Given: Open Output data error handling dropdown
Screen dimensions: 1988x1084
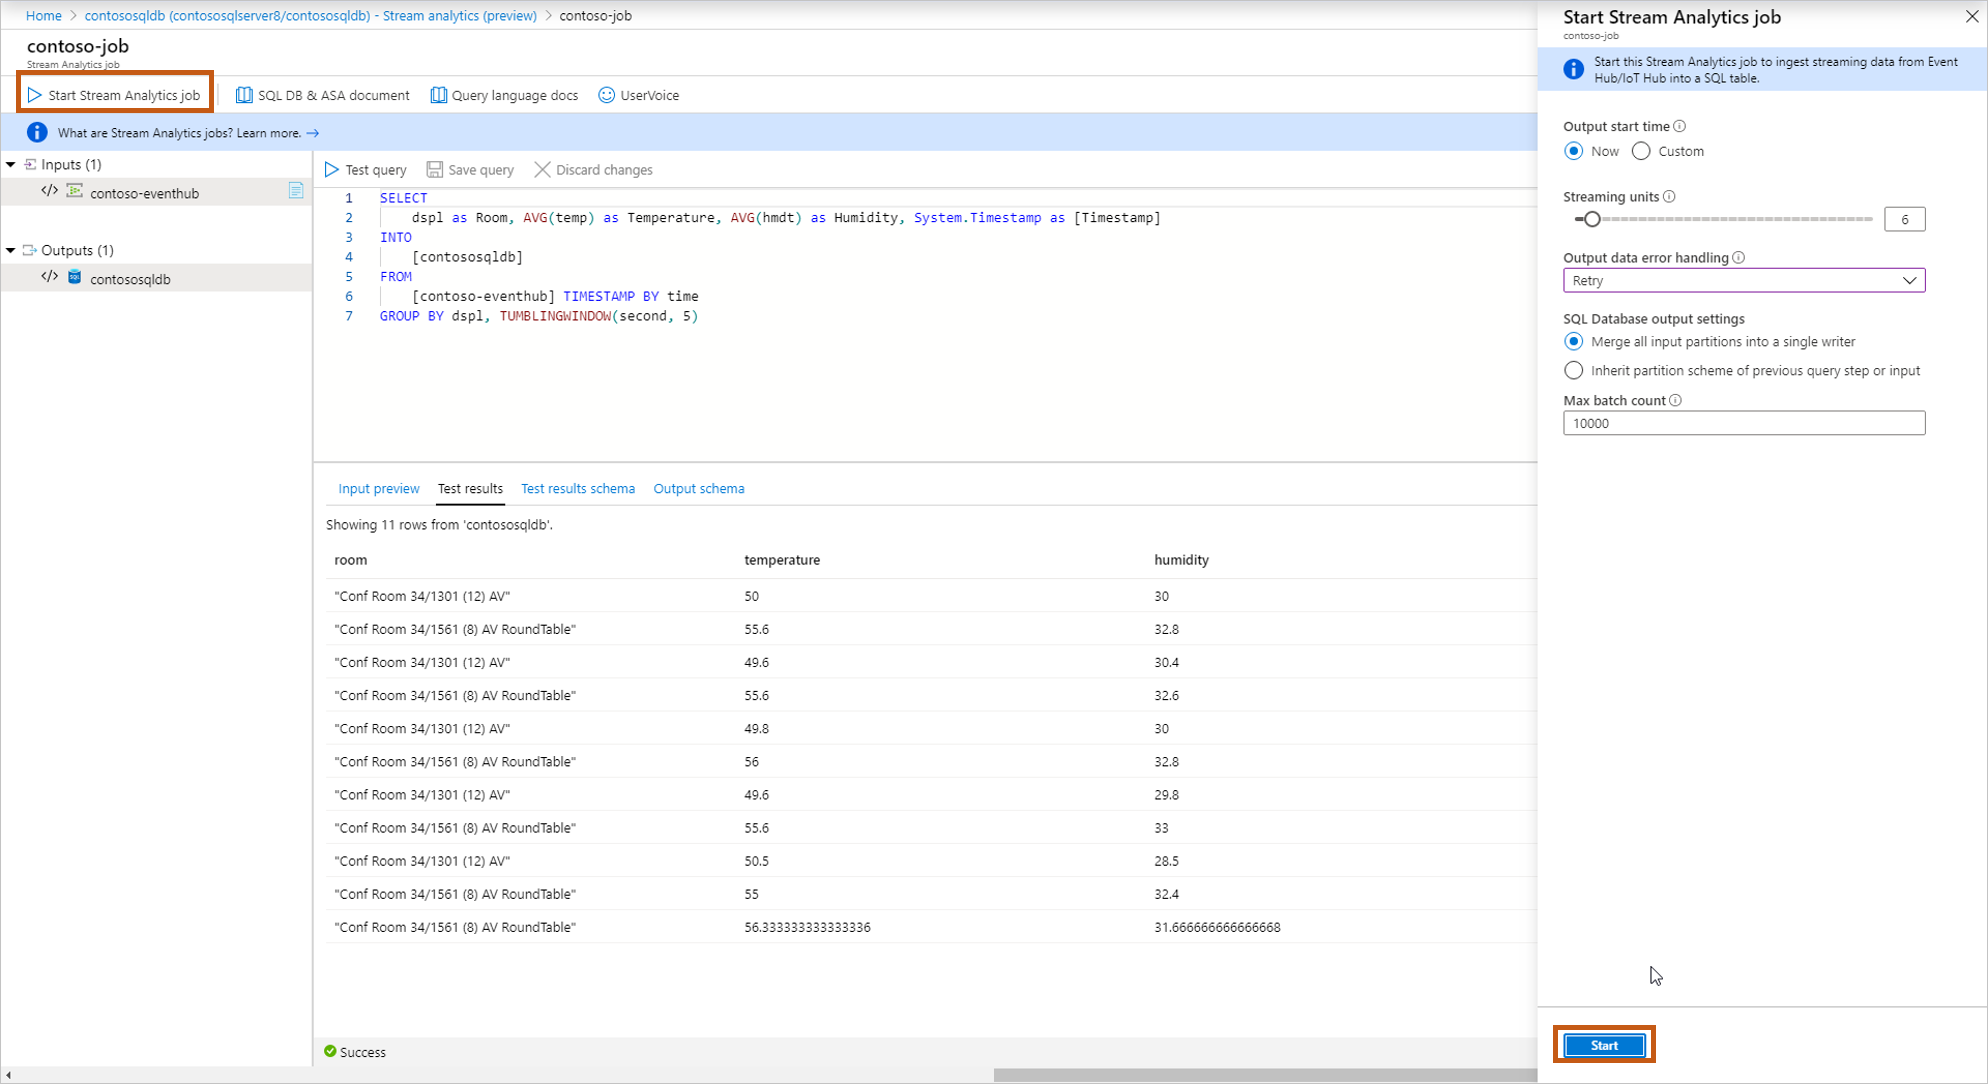Looking at the screenshot, I should coord(1743,281).
